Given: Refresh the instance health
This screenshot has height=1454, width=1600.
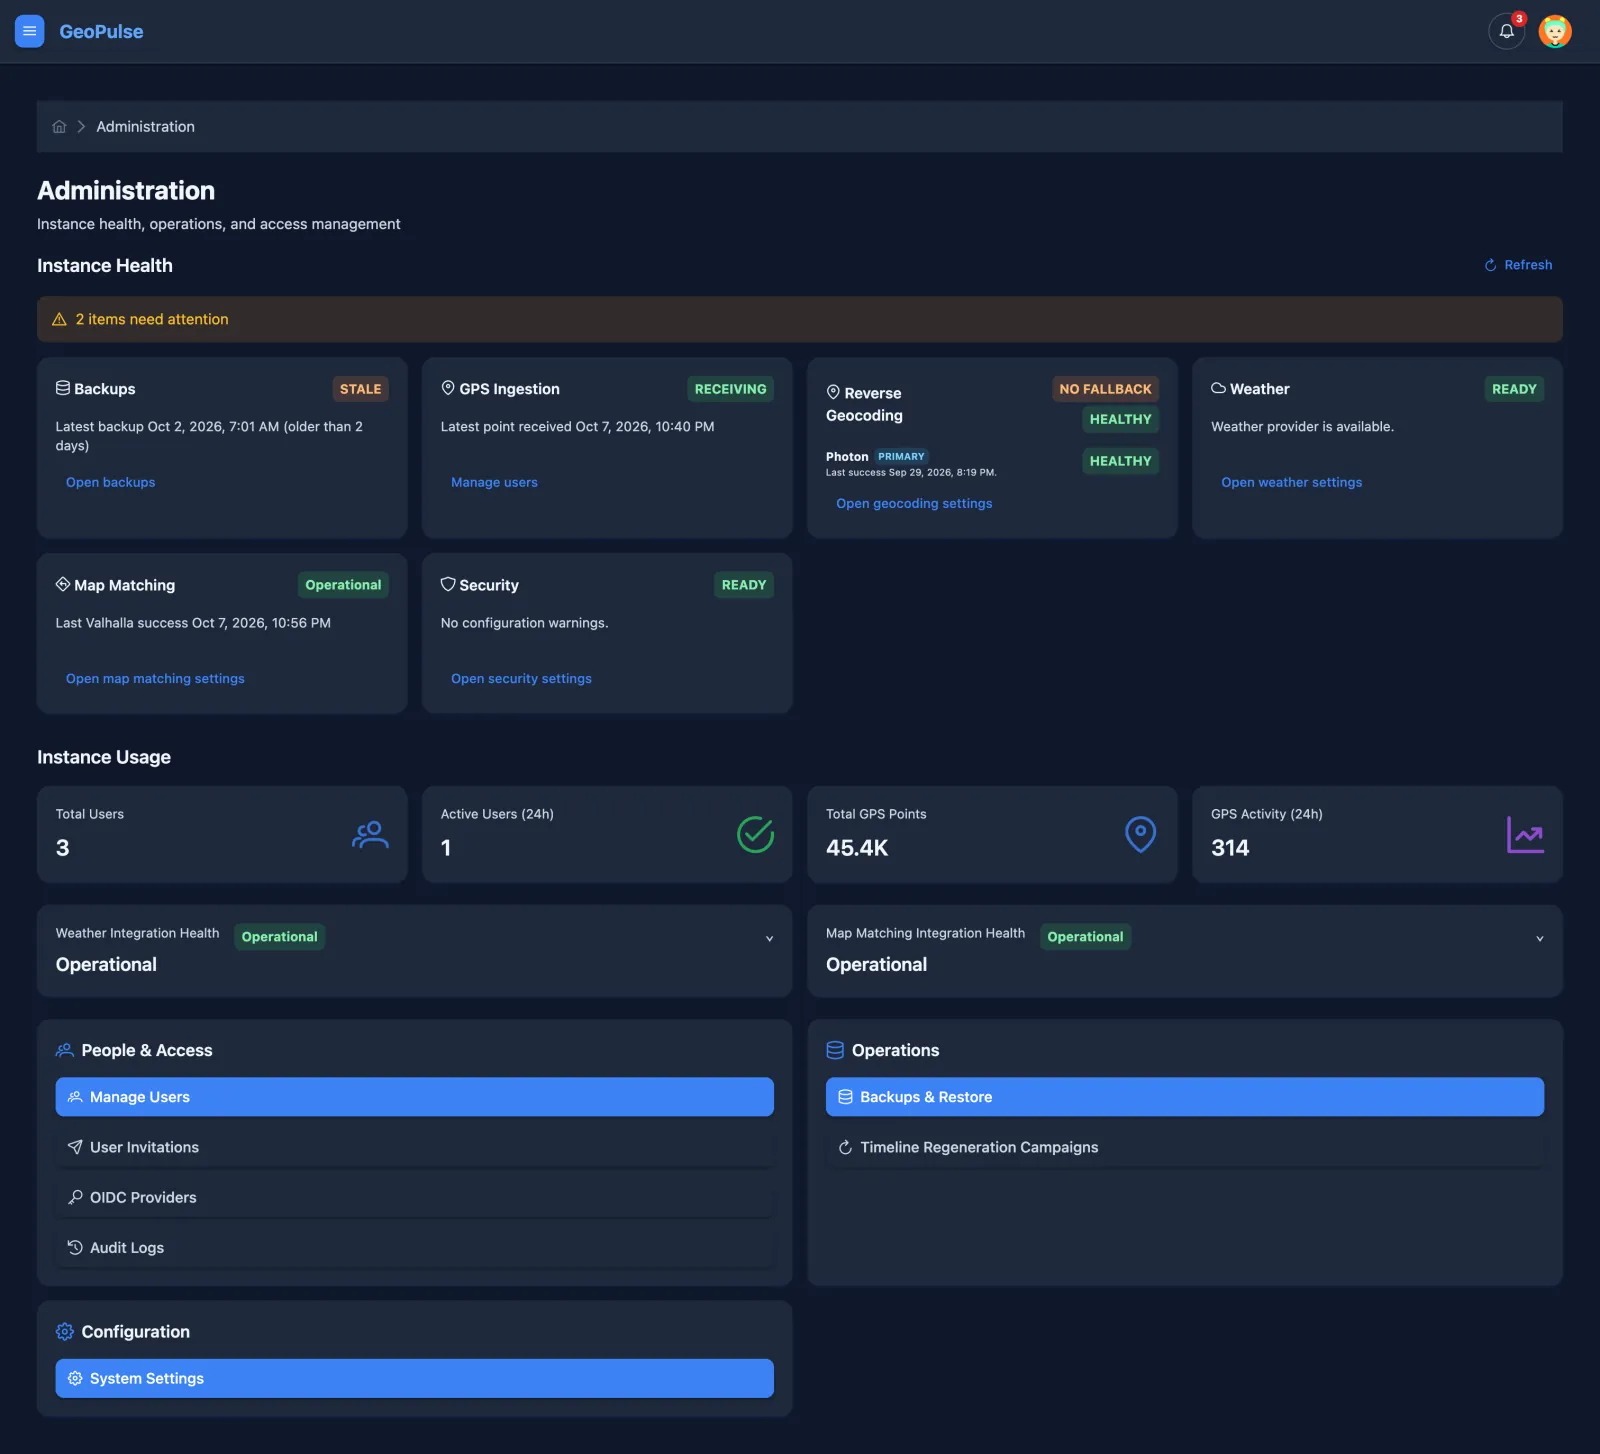Looking at the screenshot, I should pos(1518,265).
